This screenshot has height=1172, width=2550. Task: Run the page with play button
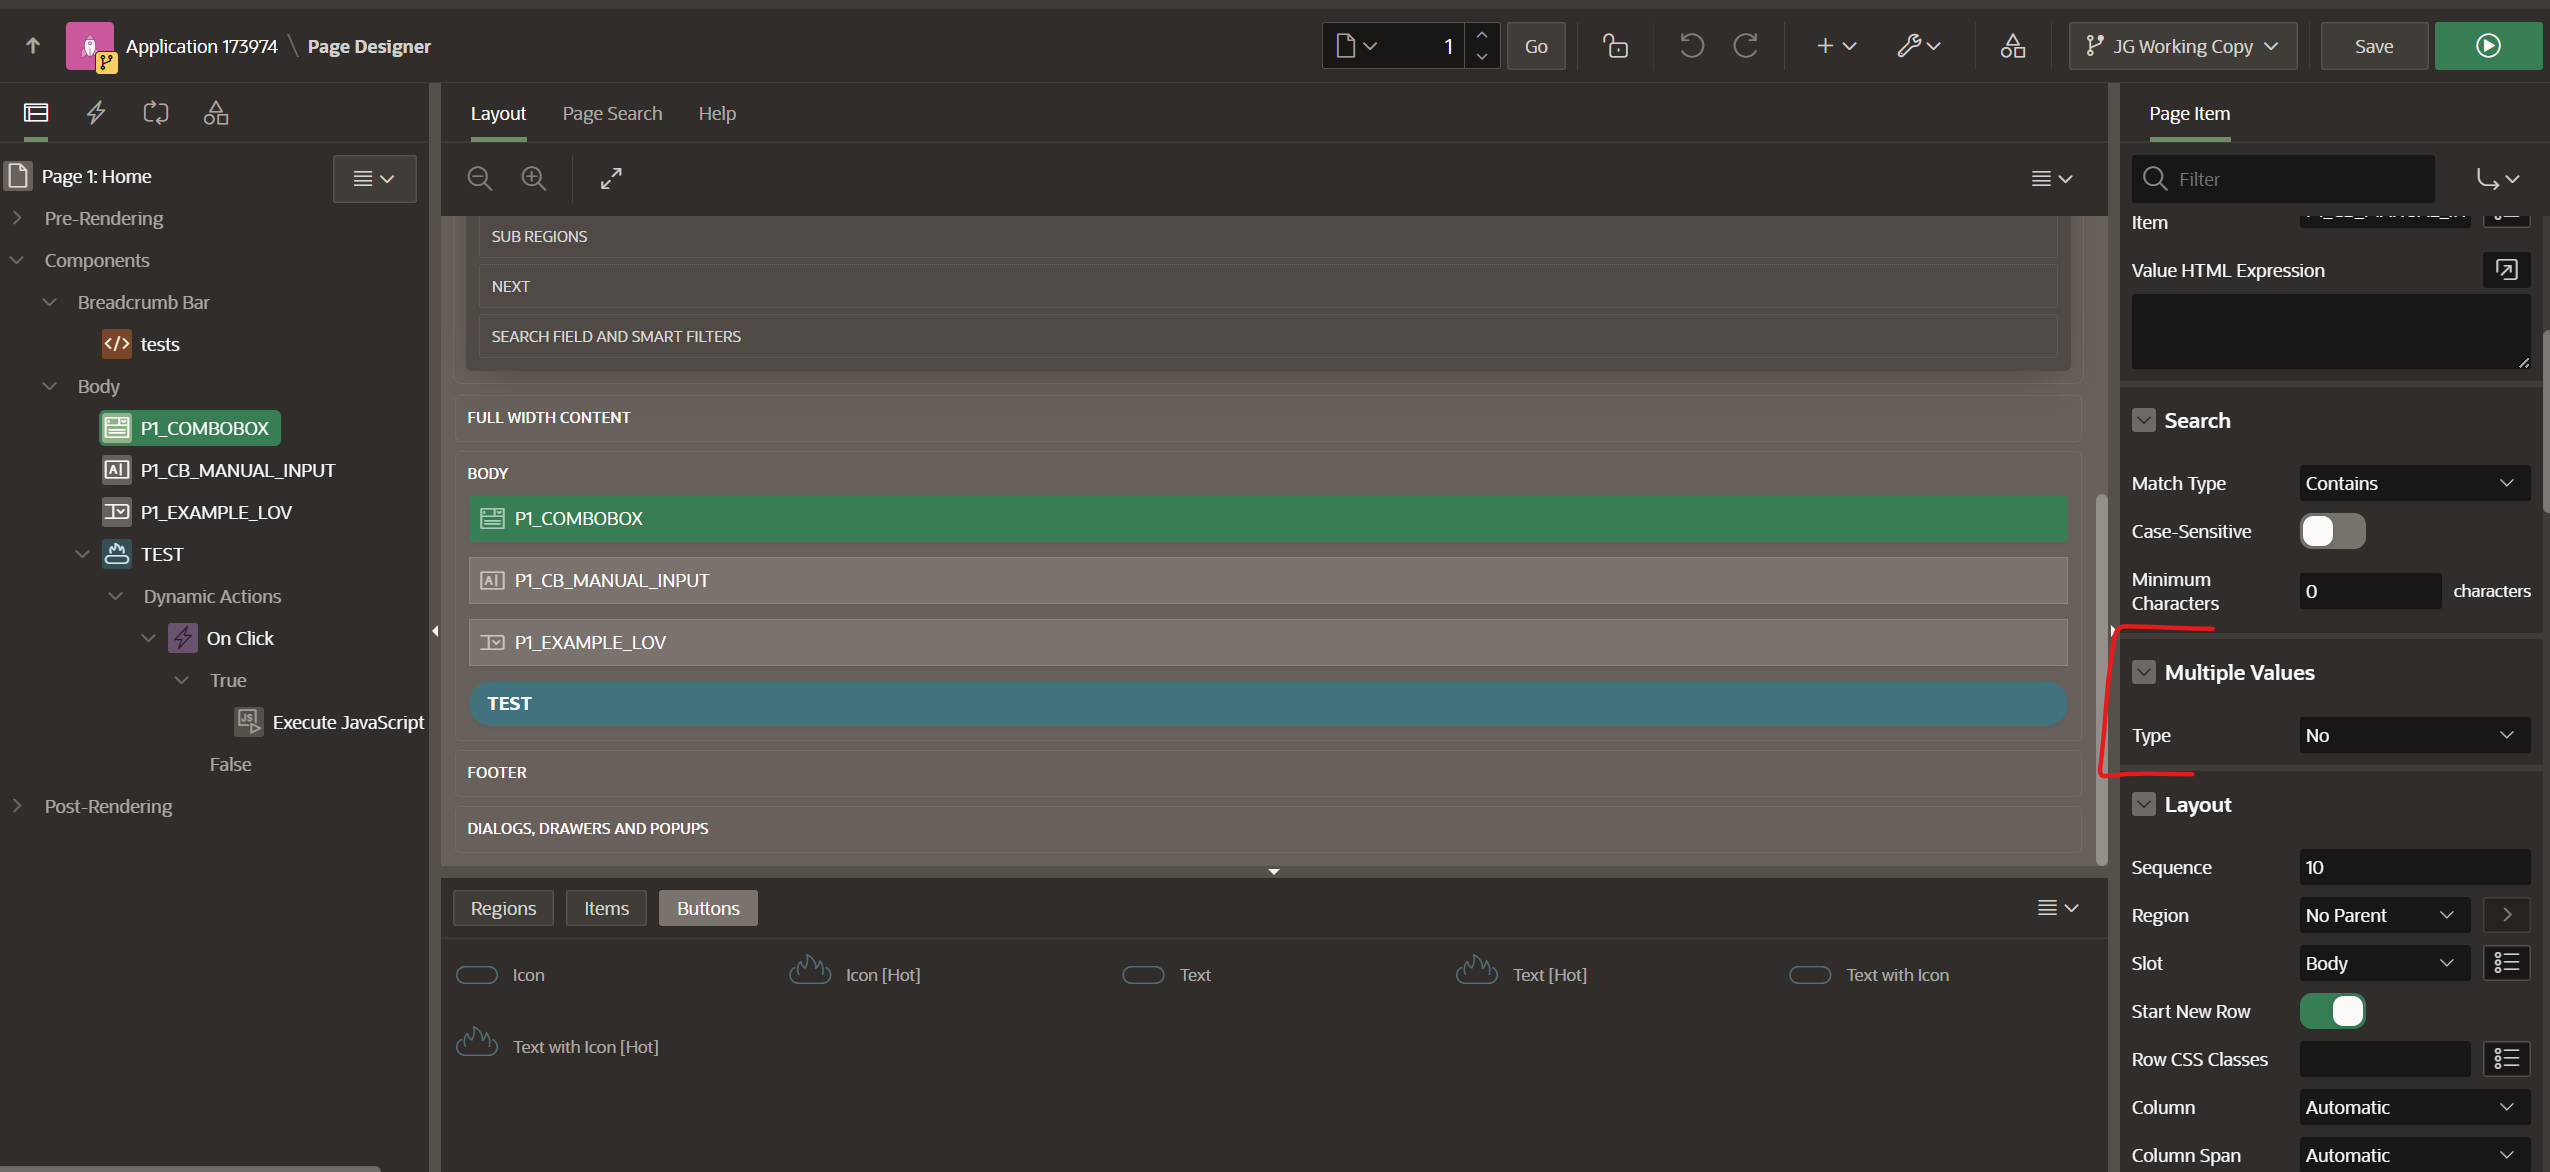pos(2487,46)
